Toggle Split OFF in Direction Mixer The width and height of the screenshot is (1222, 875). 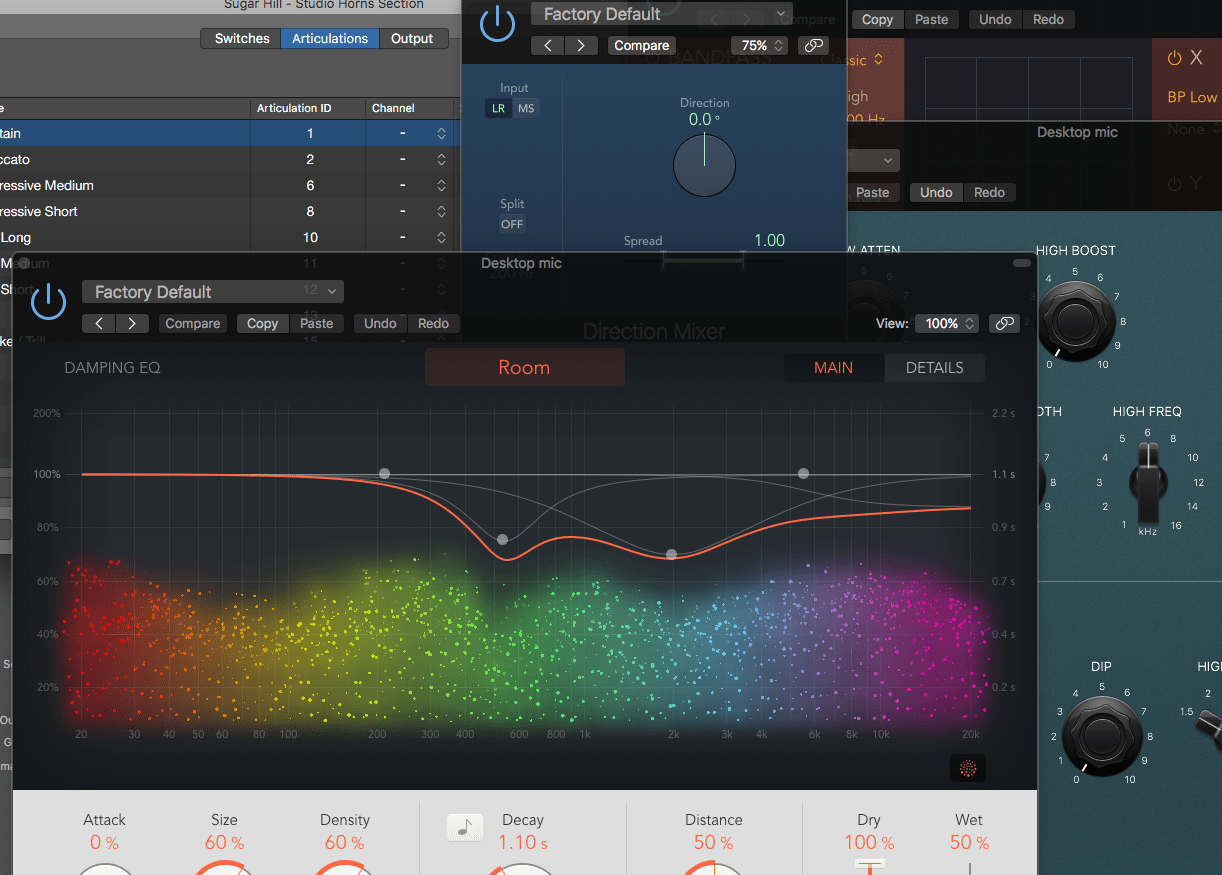coord(511,224)
